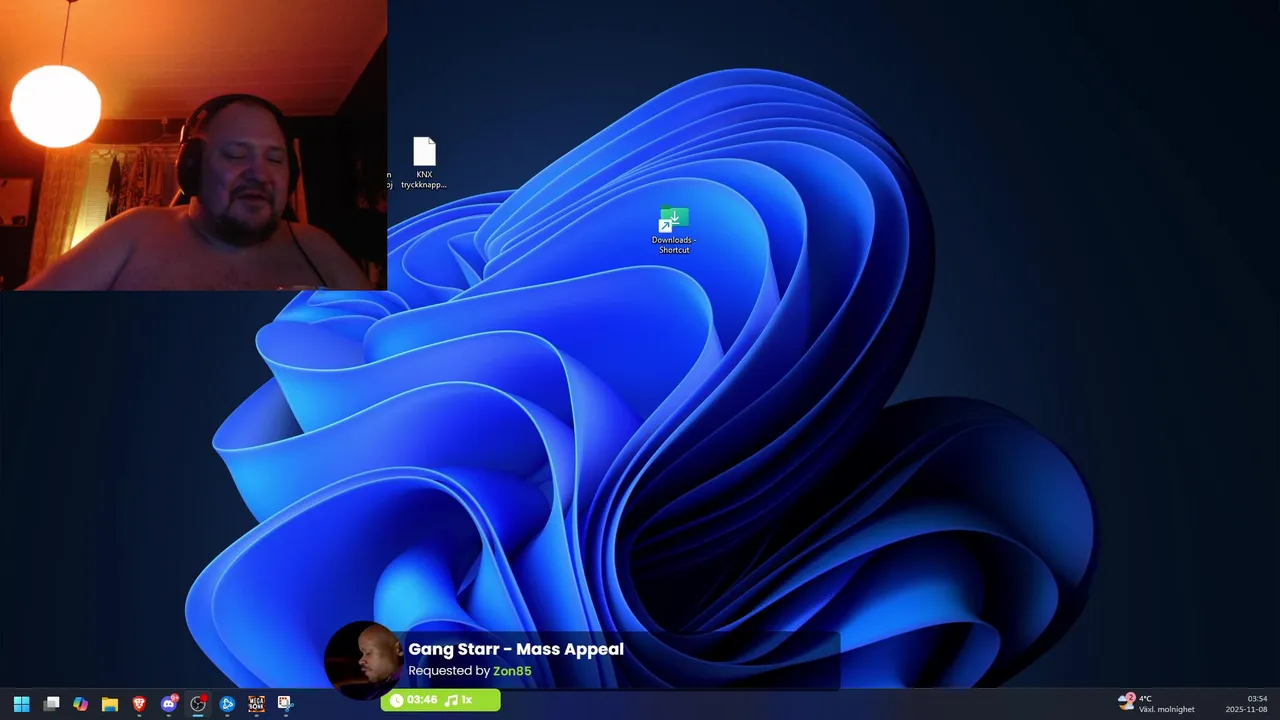Click the Gang Starr album art thumbnail
The image size is (1280, 720).
[x=364, y=658]
